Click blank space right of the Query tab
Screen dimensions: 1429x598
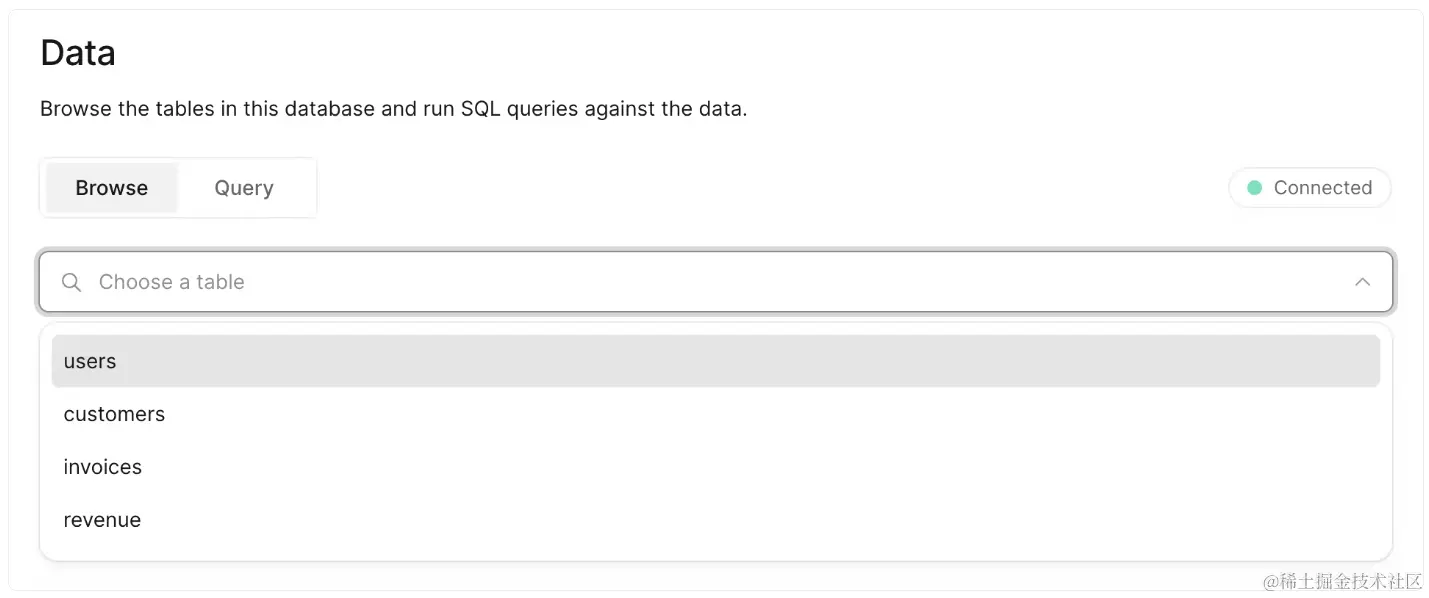700,188
